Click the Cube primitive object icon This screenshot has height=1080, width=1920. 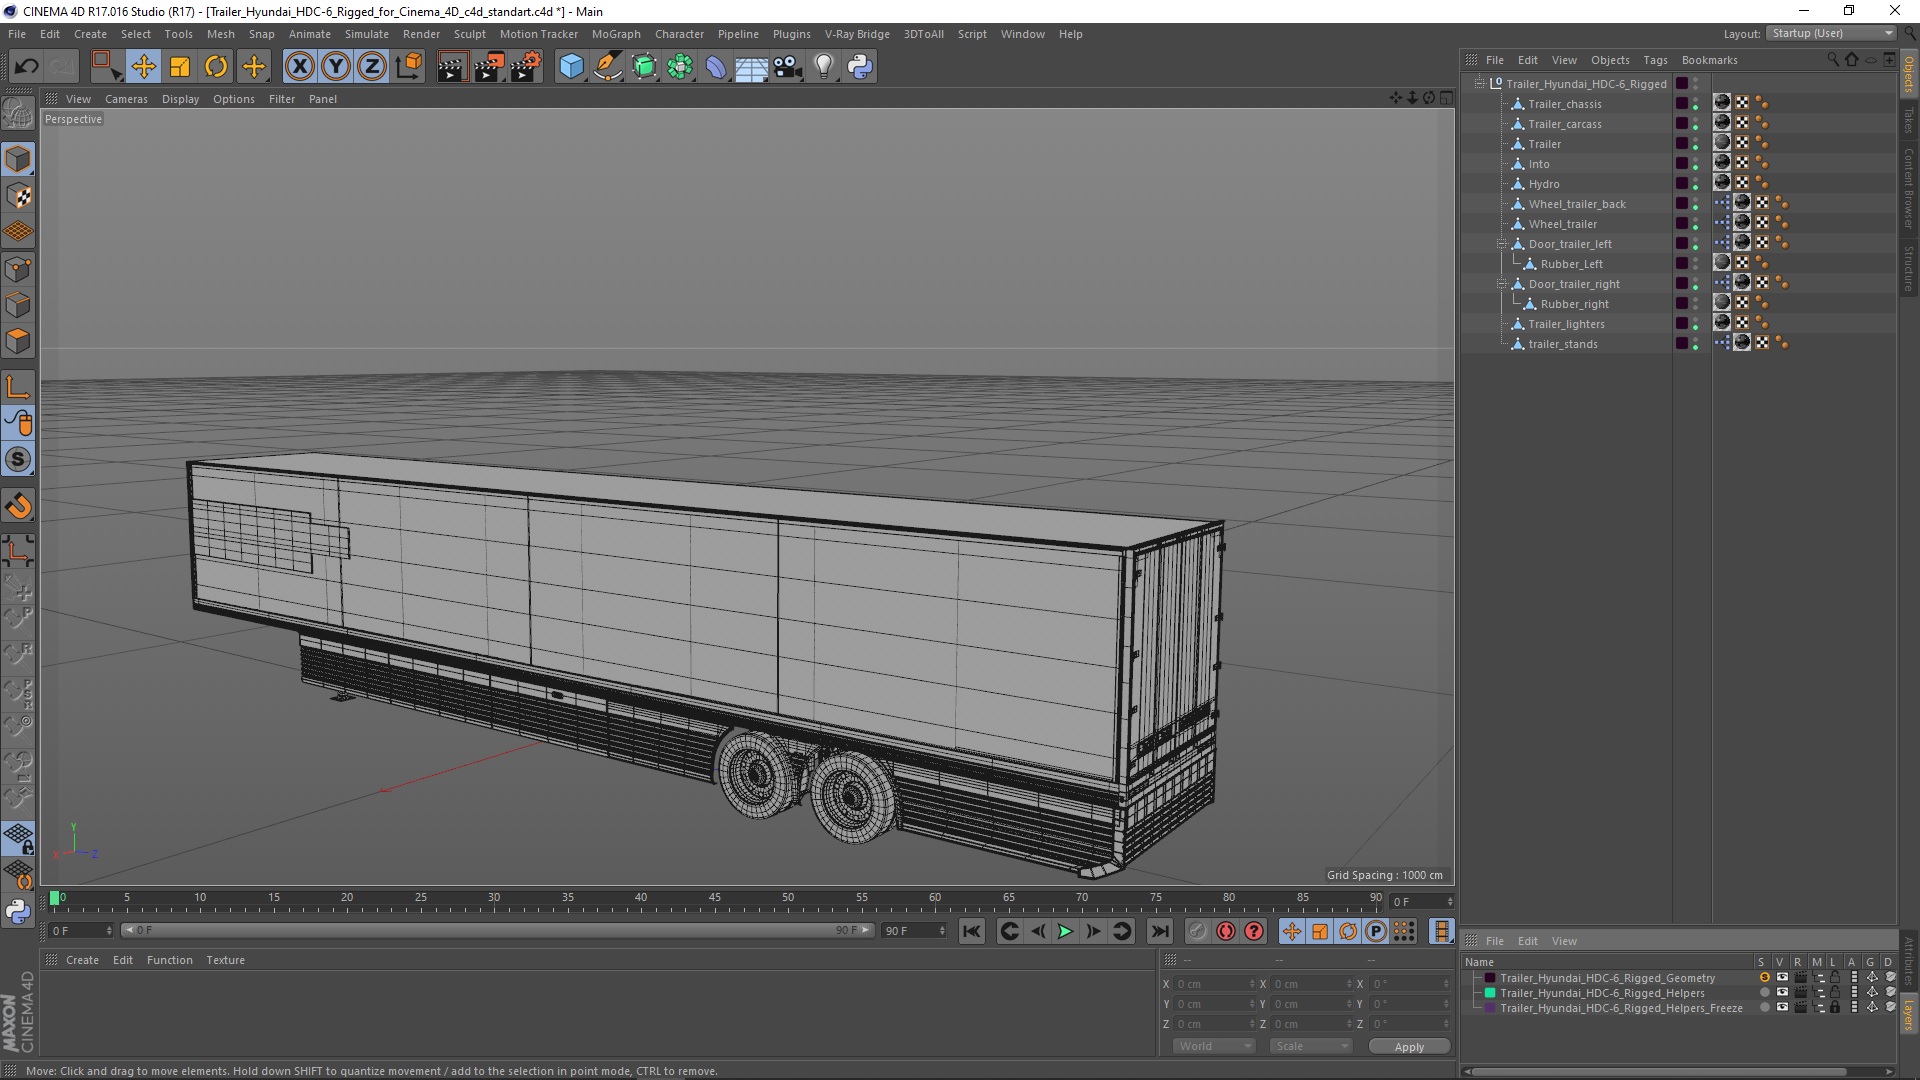pyautogui.click(x=571, y=67)
